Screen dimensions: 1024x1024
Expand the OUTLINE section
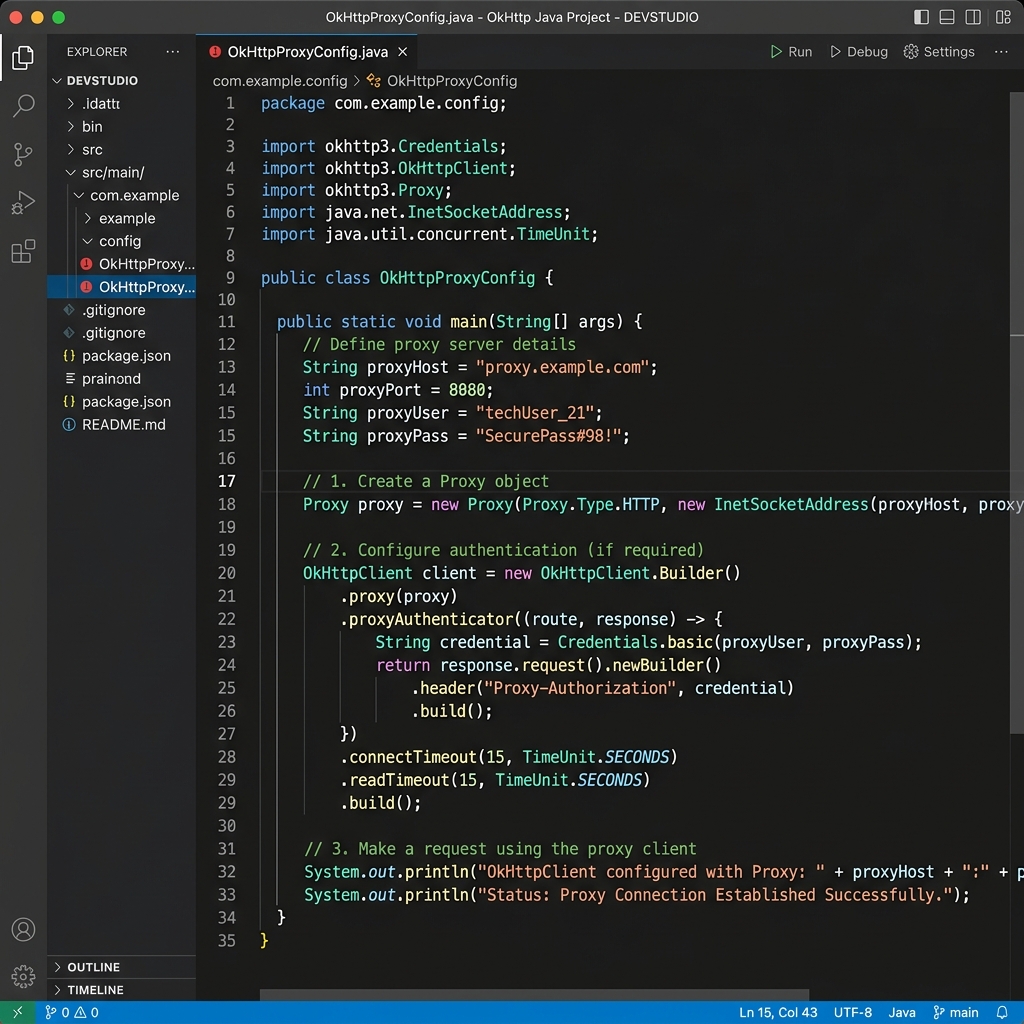121,967
